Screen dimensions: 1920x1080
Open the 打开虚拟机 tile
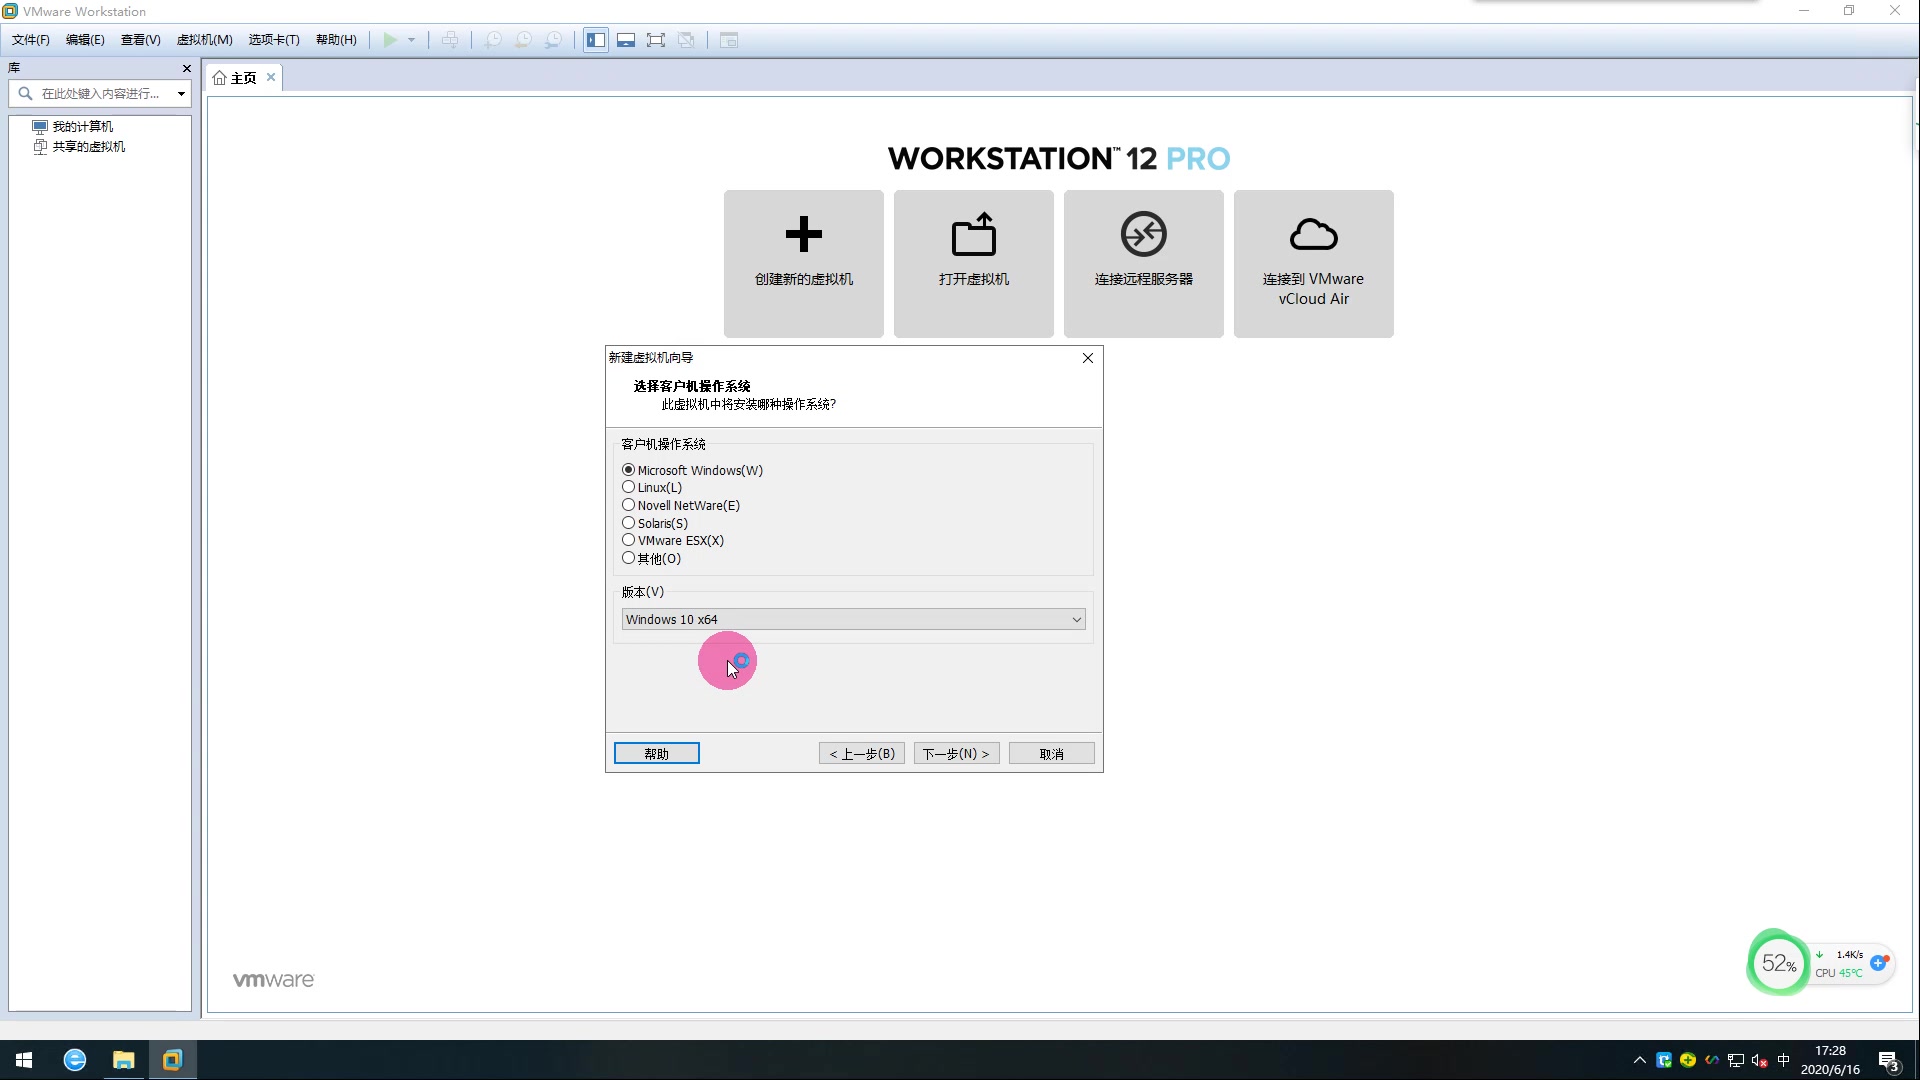pos(973,263)
